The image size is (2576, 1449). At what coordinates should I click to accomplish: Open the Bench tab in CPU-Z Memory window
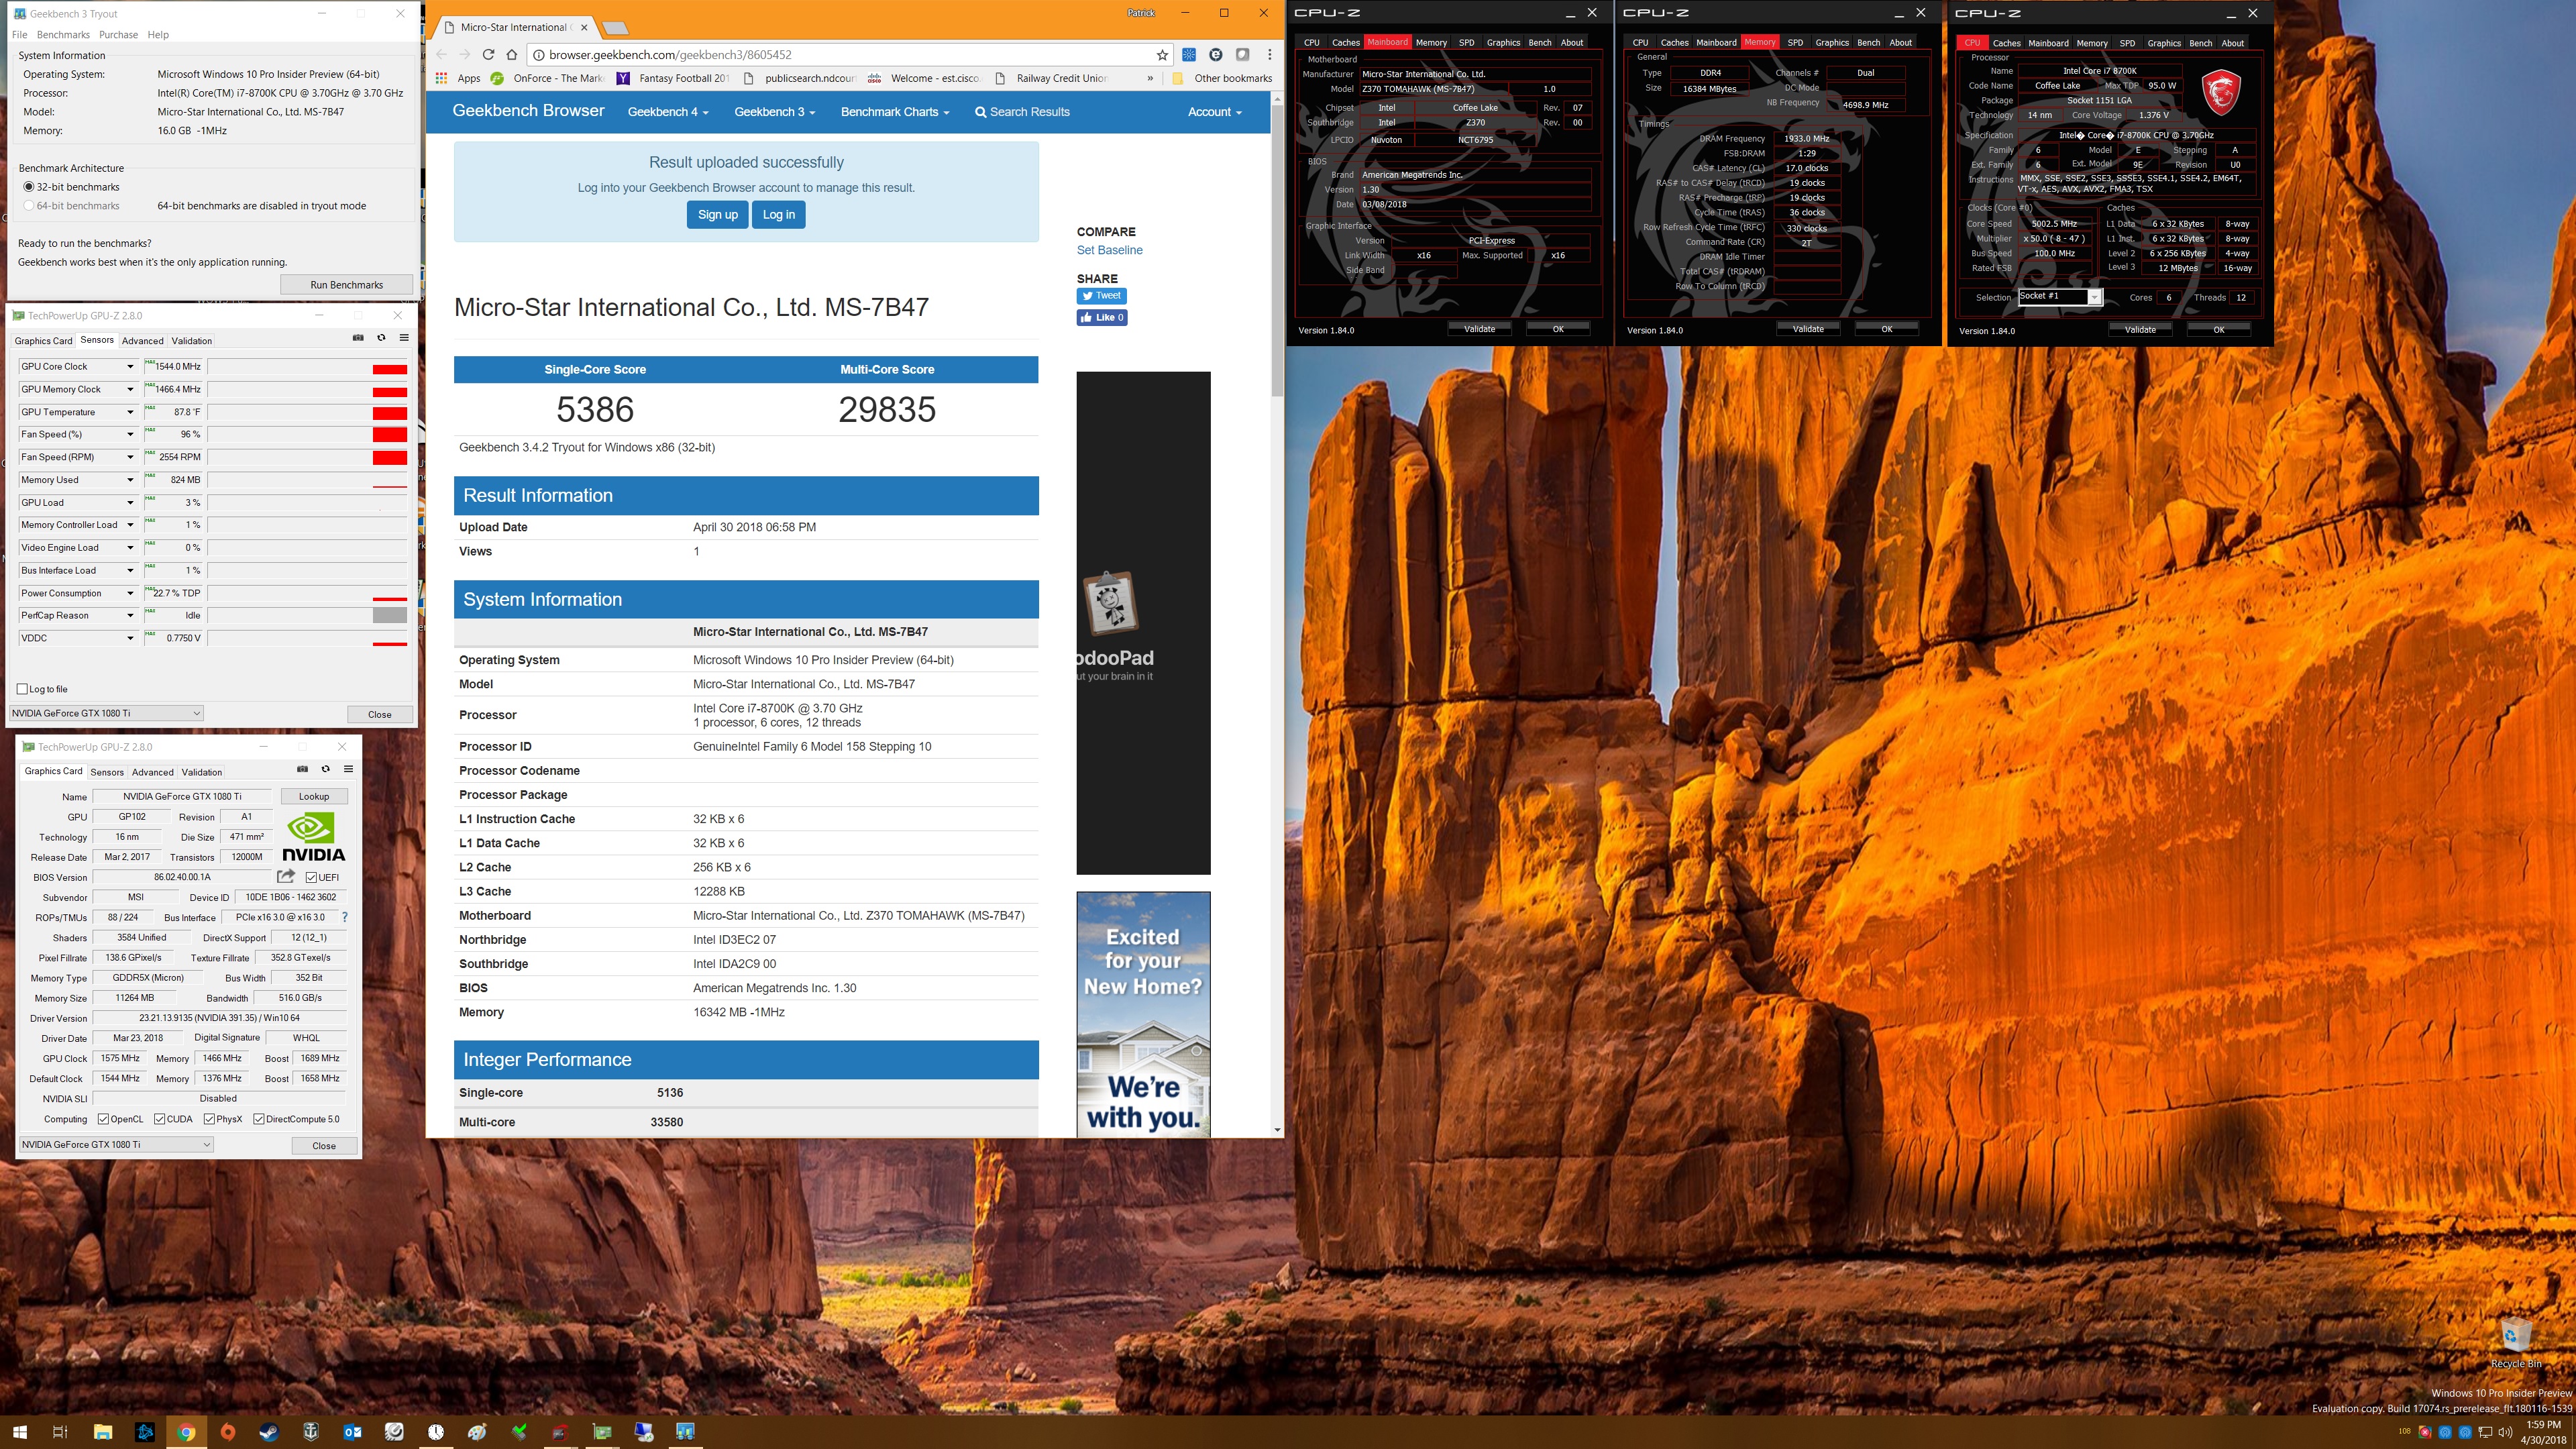1868,42
